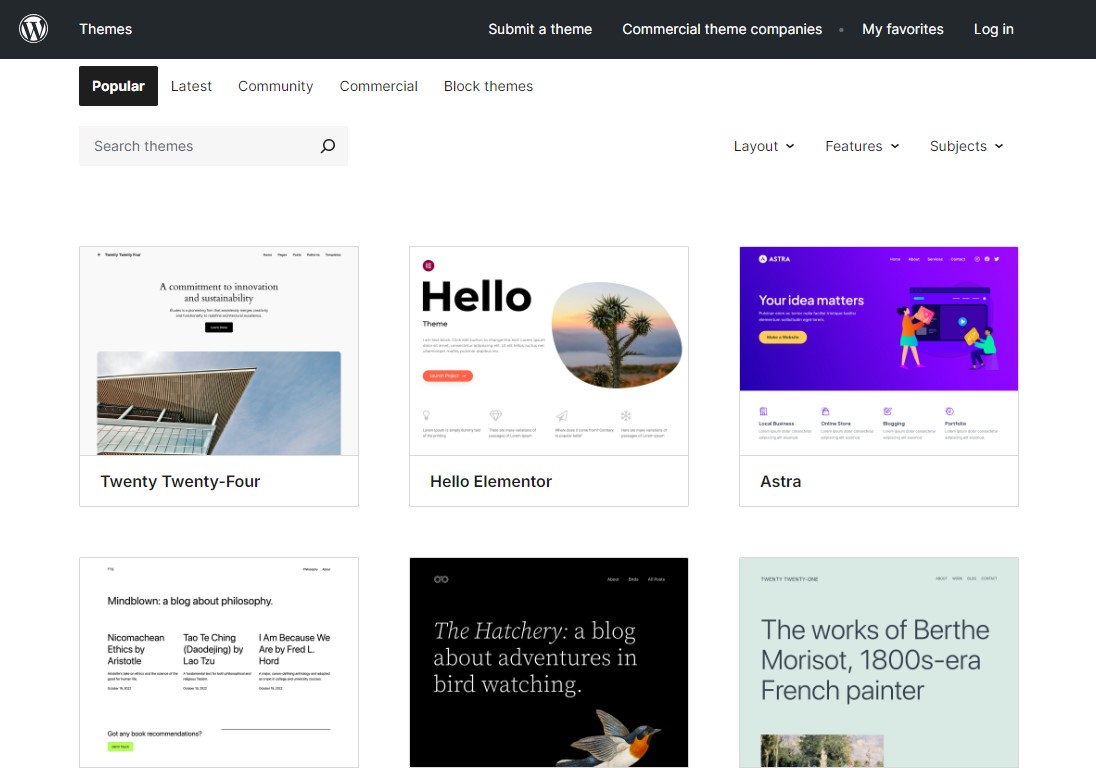Expand the Subjects filter dropdown
Image resolution: width=1096 pixels, height=768 pixels.
[966, 146]
